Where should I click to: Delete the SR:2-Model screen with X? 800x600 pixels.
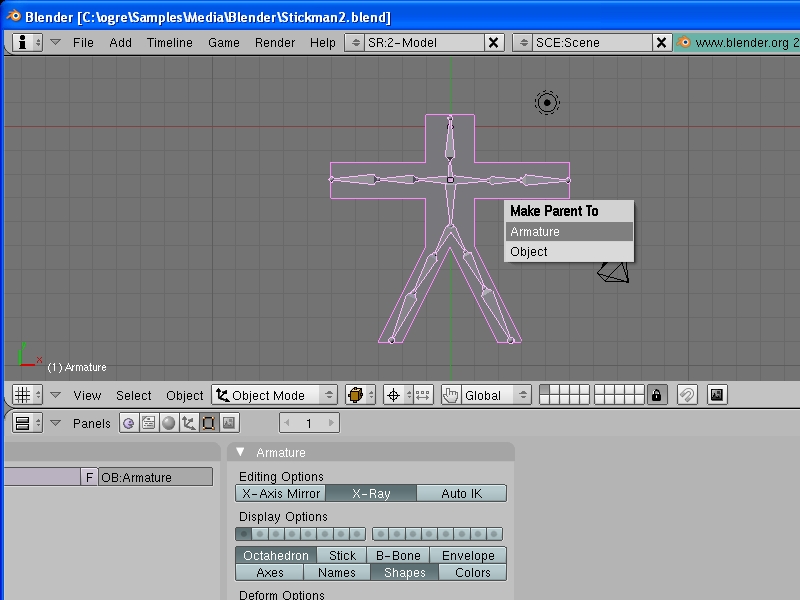coord(493,42)
